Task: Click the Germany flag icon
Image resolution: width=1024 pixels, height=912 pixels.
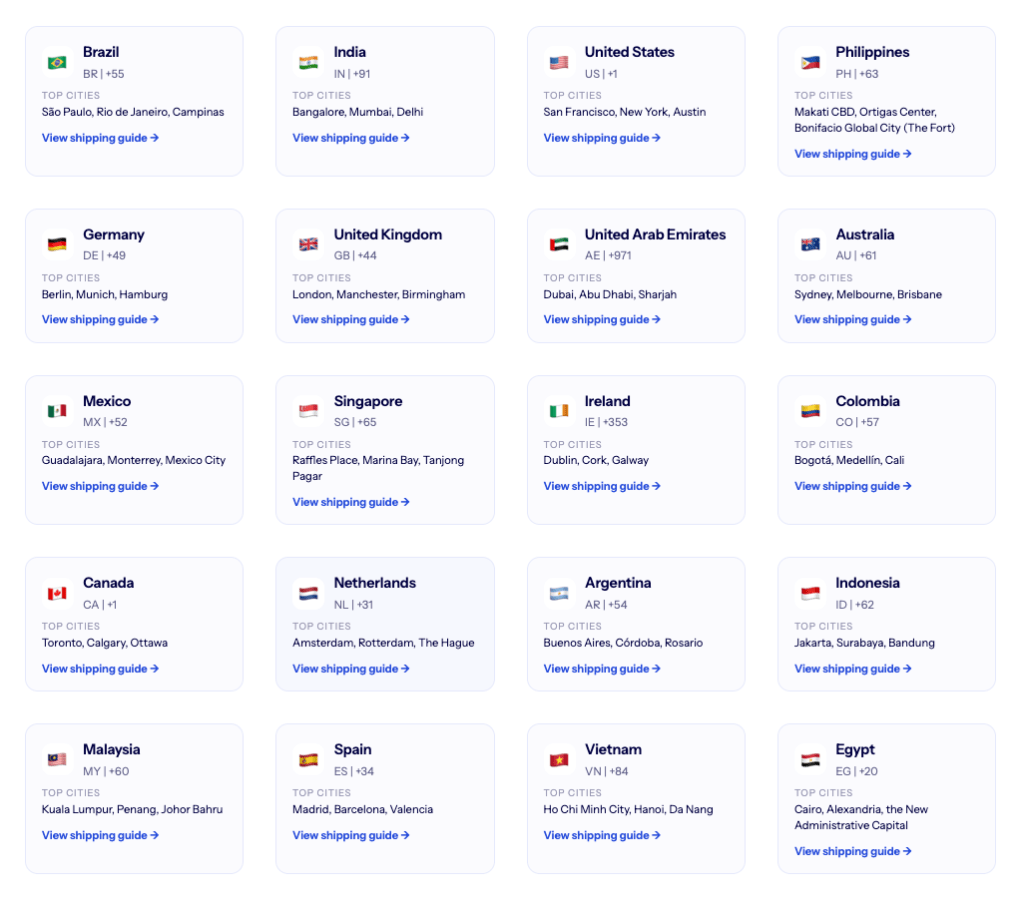Action: 57,245
